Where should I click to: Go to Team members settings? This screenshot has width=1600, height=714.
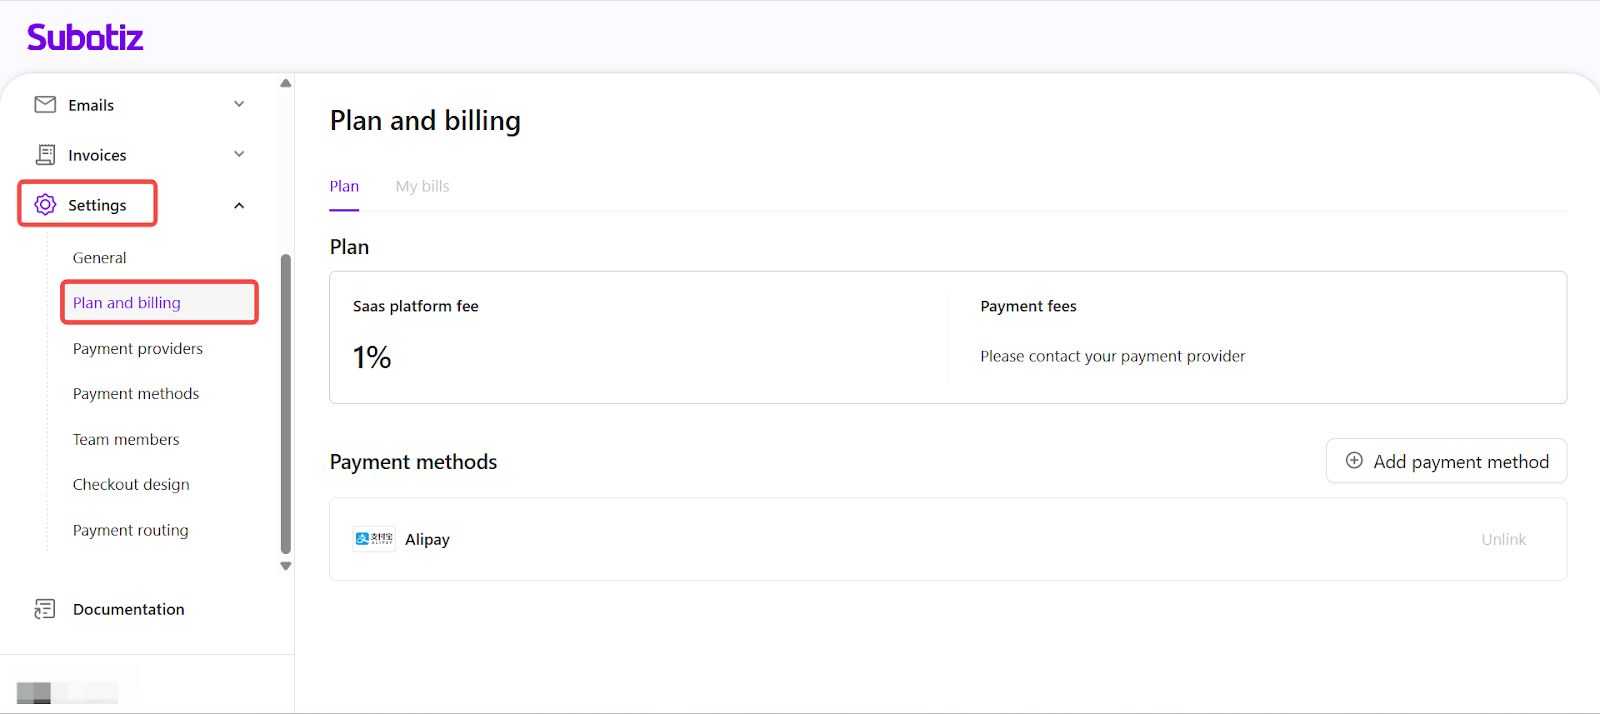click(126, 440)
